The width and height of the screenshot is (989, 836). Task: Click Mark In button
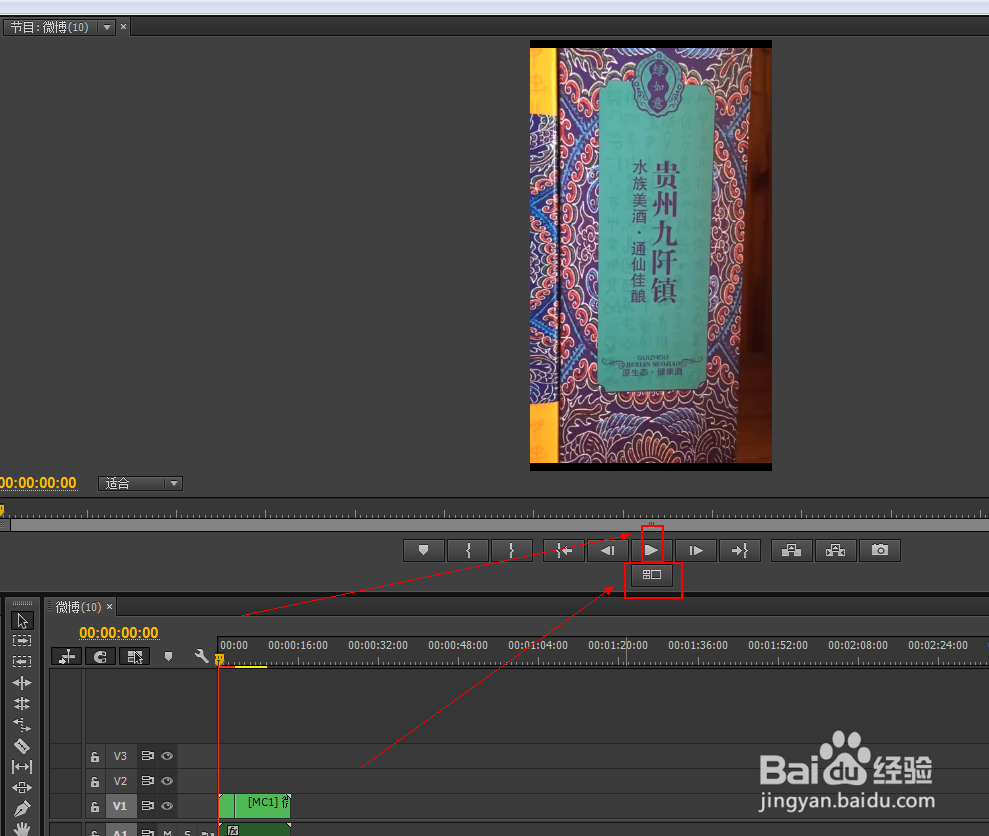click(x=468, y=551)
